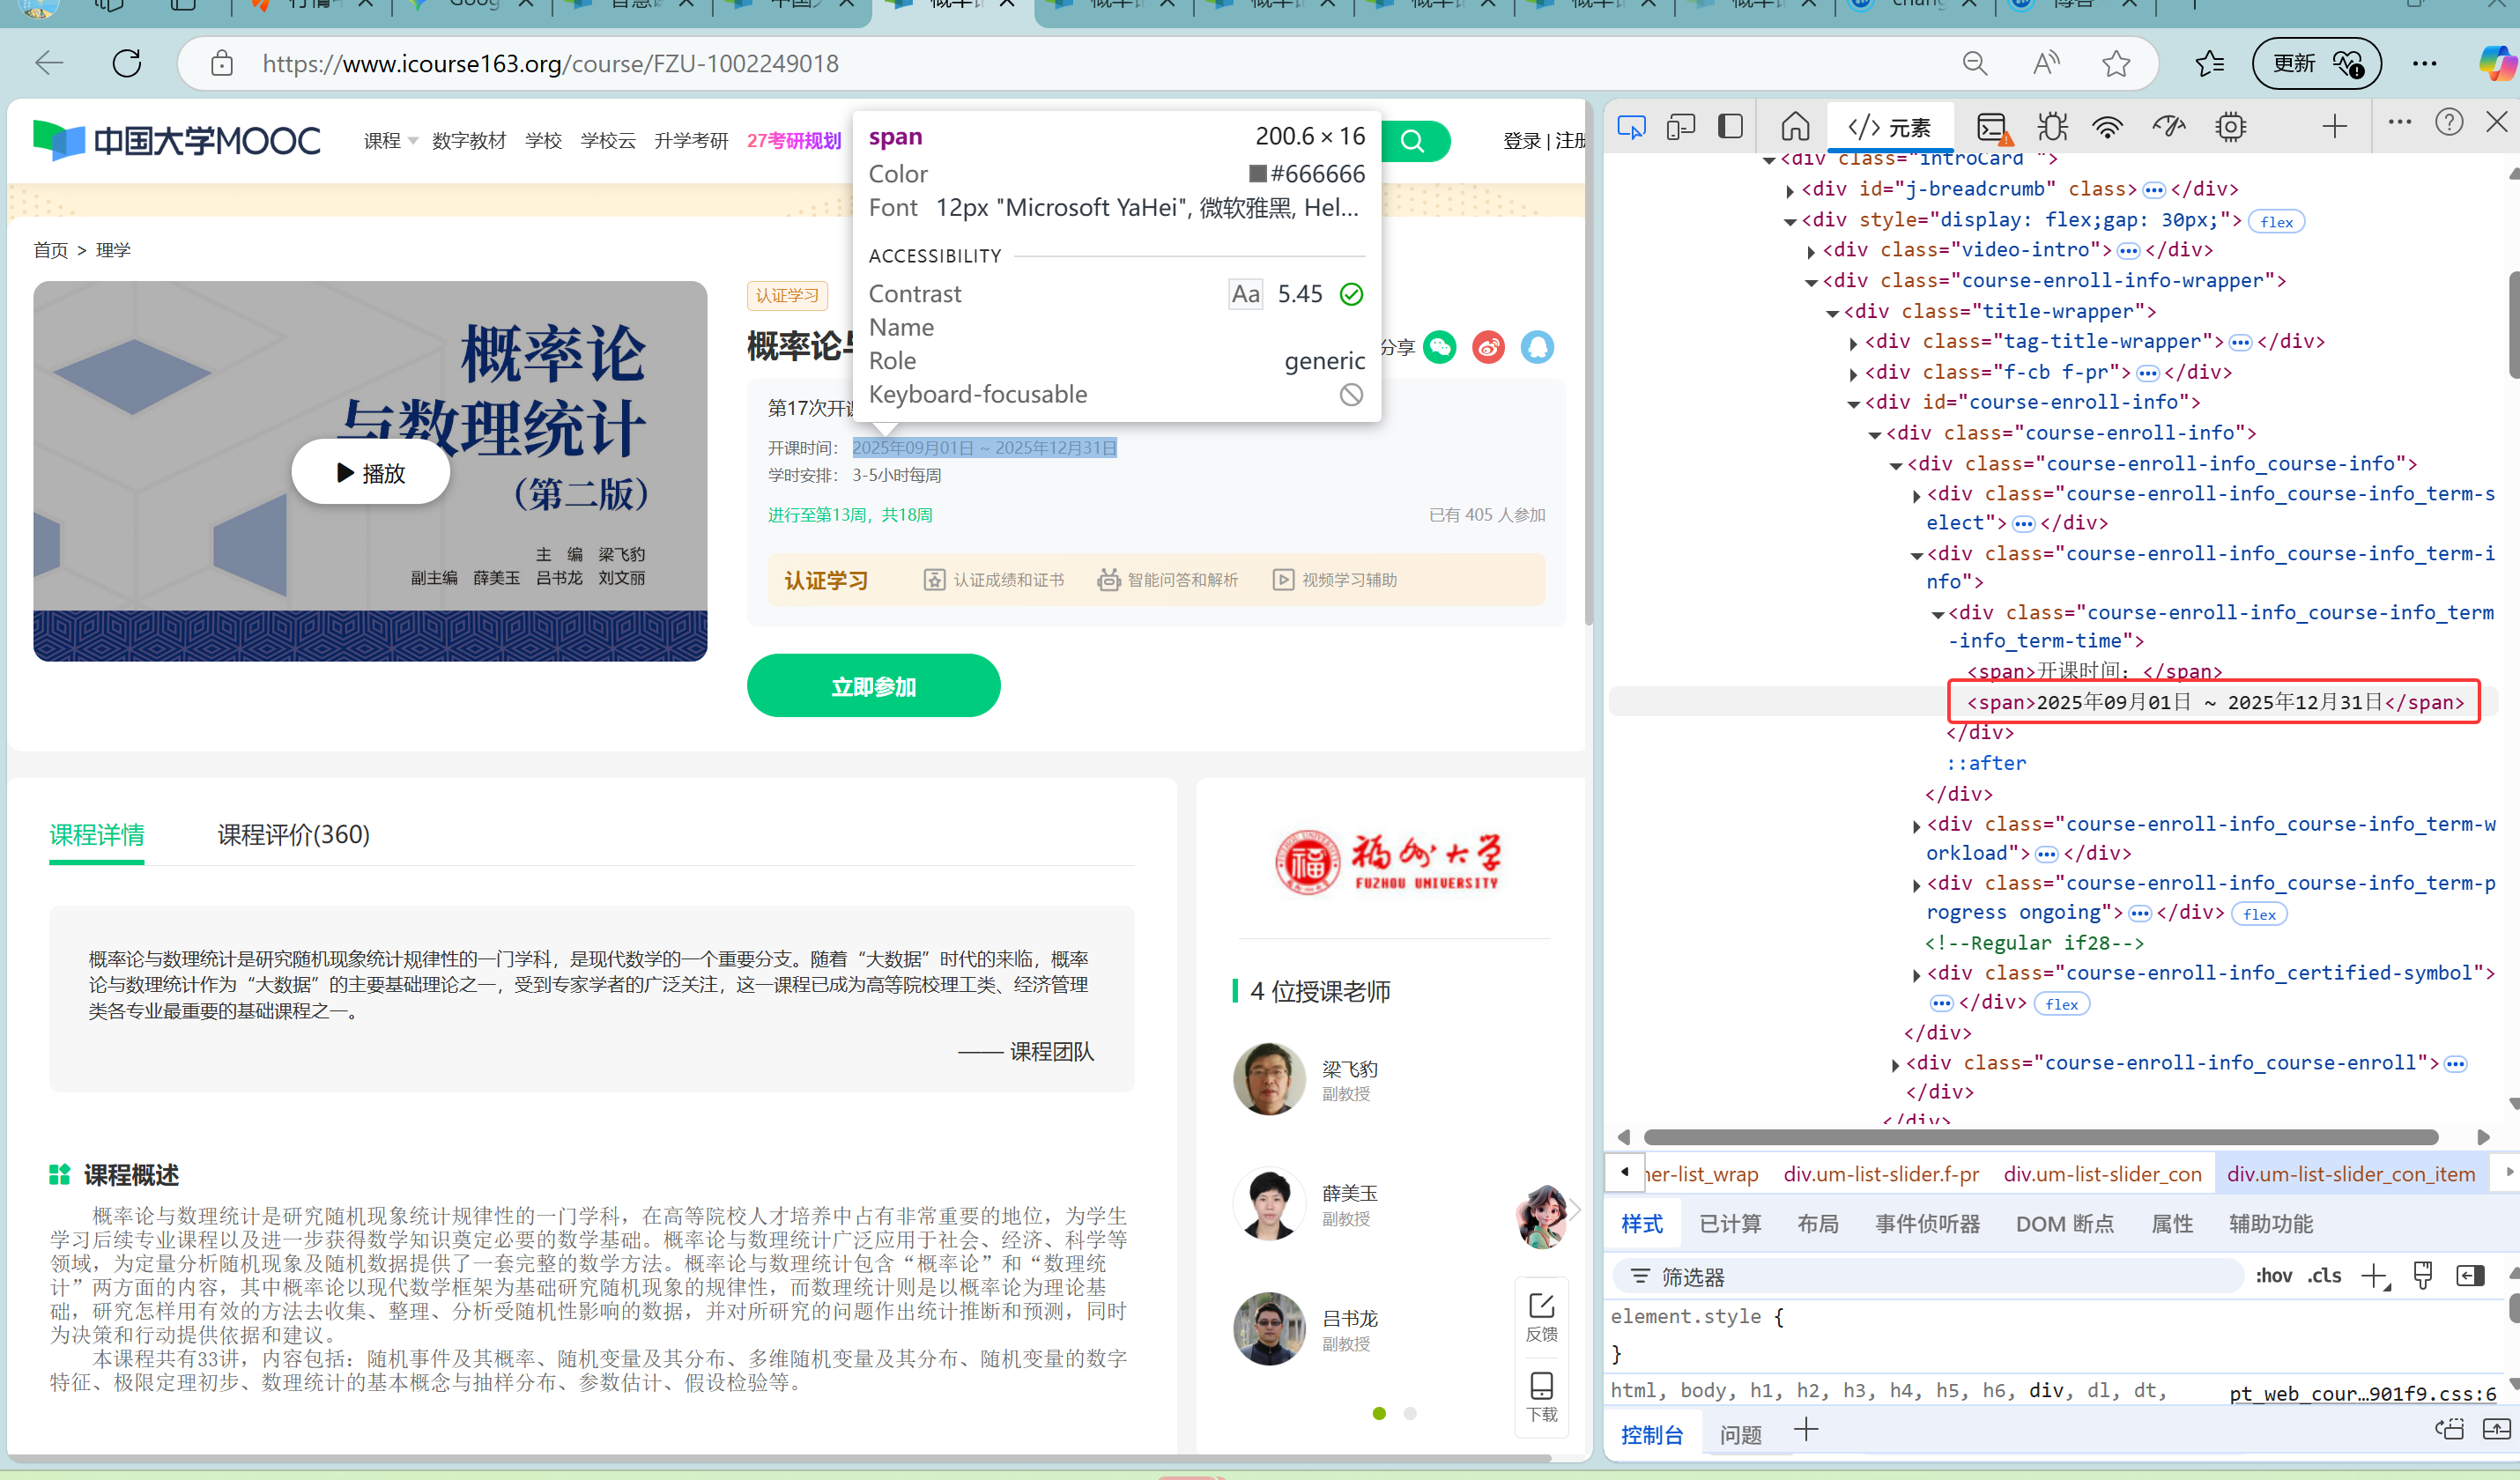Add page to favorites star icon
The height and width of the screenshot is (1480, 2520).
[2115, 64]
